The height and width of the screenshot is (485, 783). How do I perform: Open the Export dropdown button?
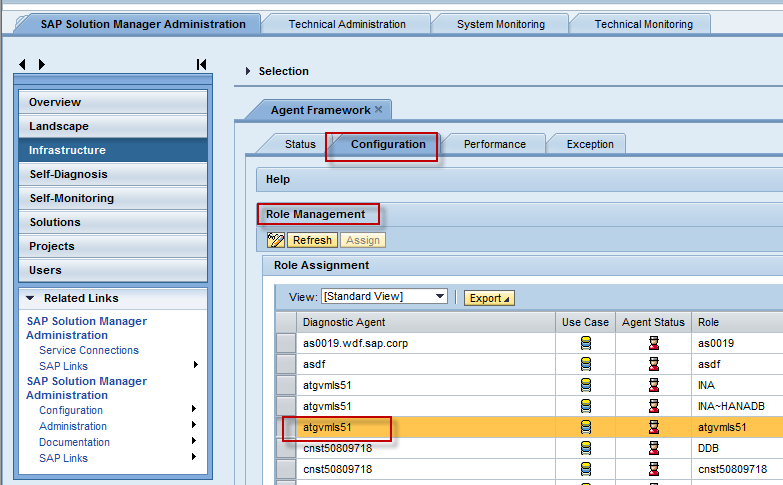489,298
